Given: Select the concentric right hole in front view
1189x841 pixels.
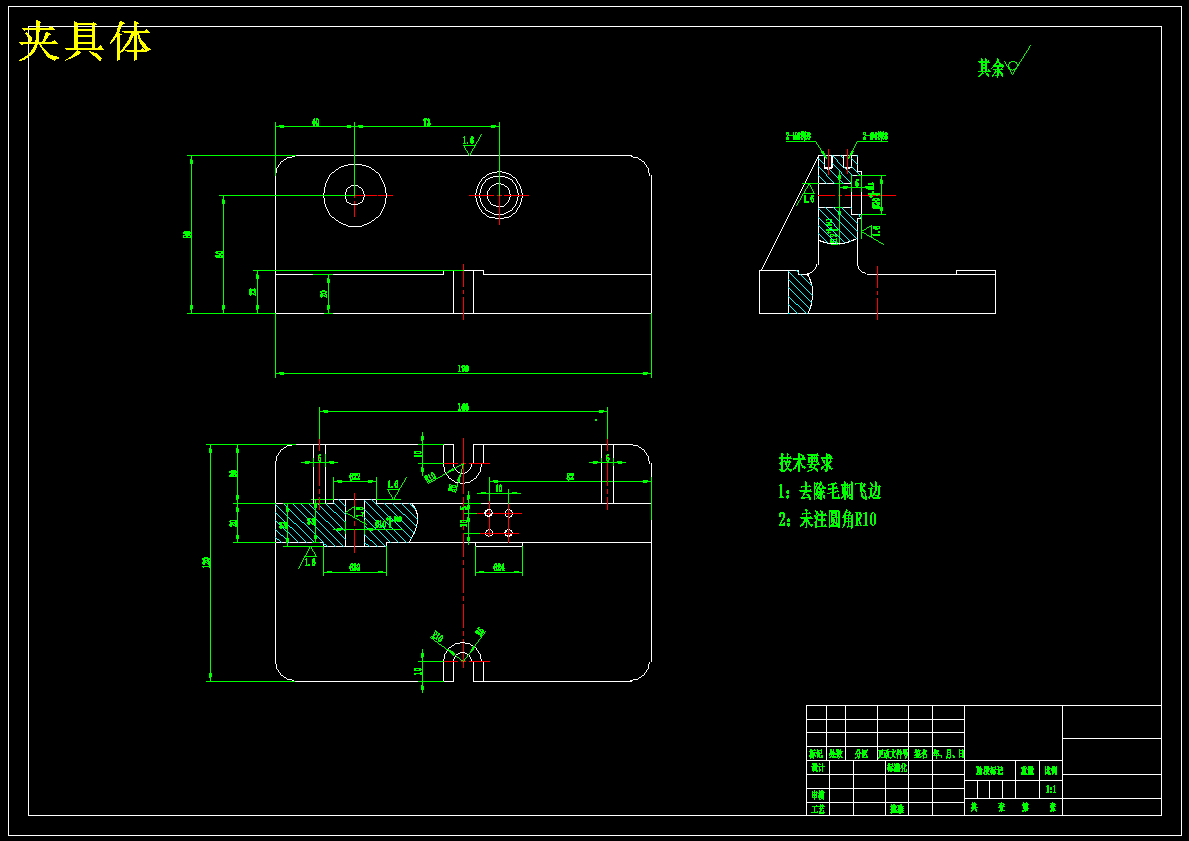Looking at the screenshot, I should pos(499,196).
